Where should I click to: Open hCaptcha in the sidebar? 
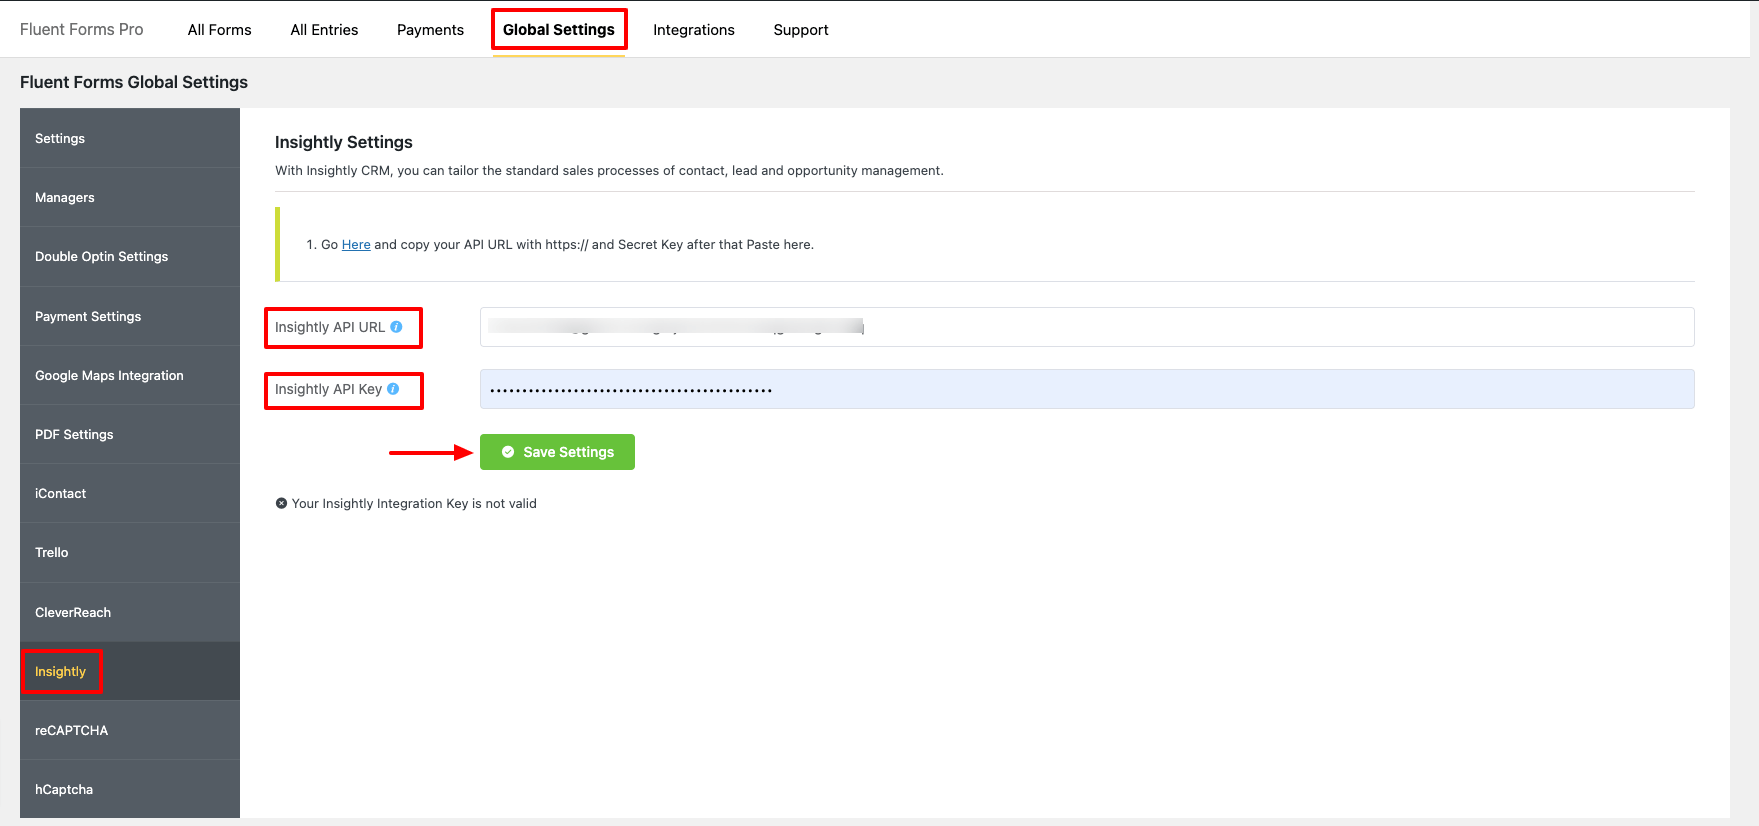coord(130,789)
